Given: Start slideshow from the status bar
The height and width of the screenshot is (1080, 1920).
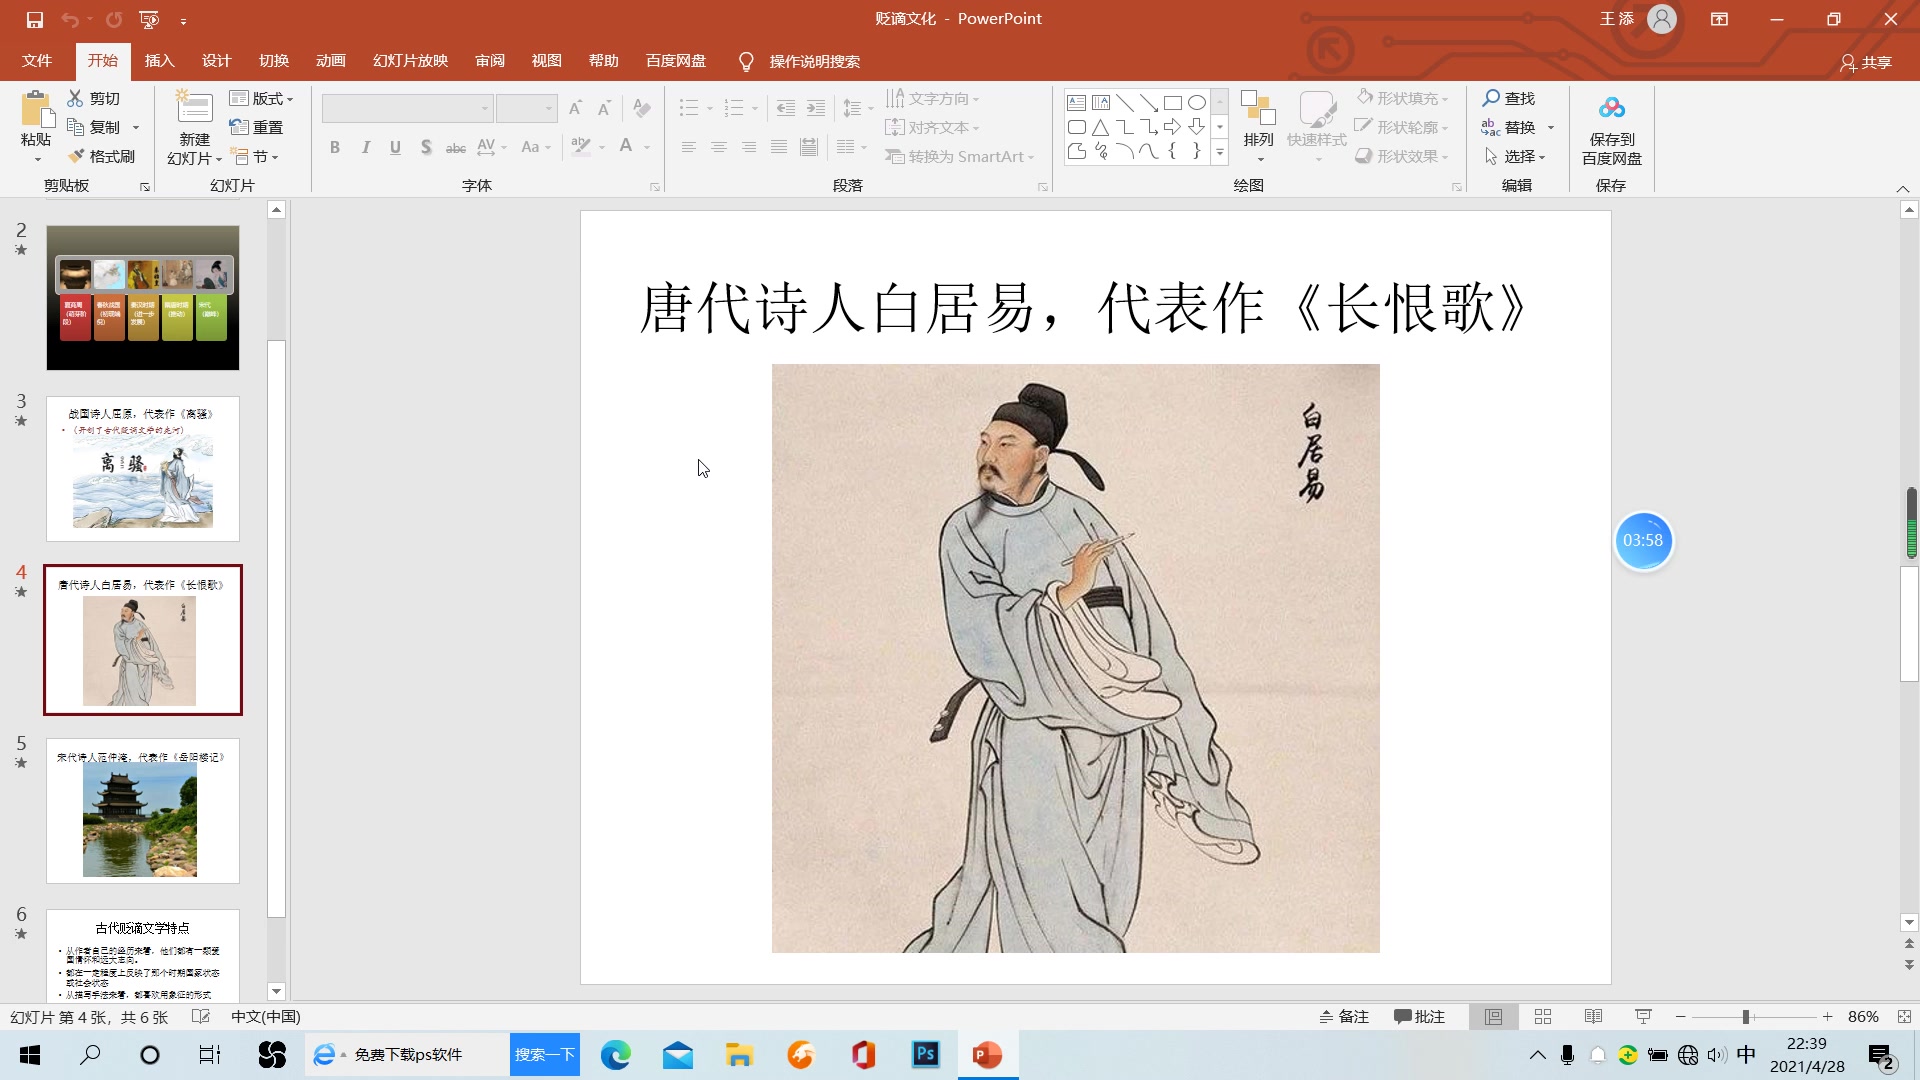Looking at the screenshot, I should click(1643, 1016).
